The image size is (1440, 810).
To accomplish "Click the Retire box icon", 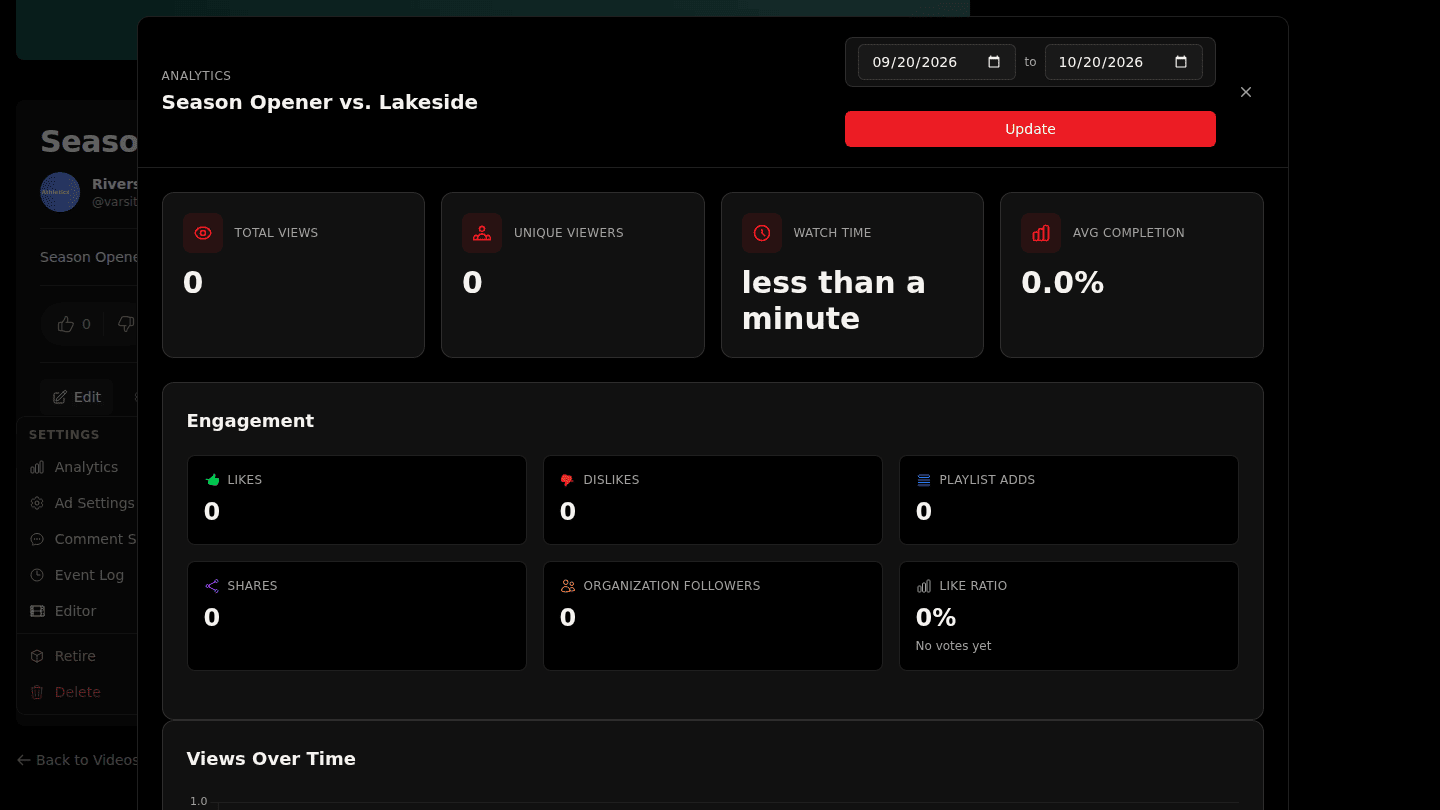I will 37,656.
